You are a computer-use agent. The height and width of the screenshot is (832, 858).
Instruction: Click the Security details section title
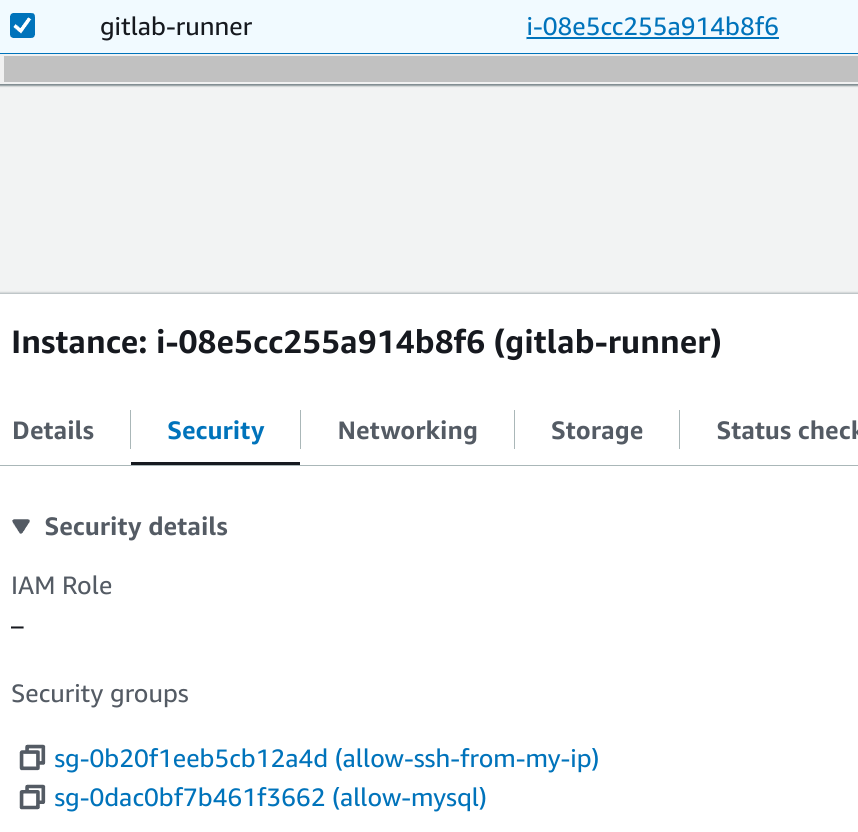coord(136,527)
